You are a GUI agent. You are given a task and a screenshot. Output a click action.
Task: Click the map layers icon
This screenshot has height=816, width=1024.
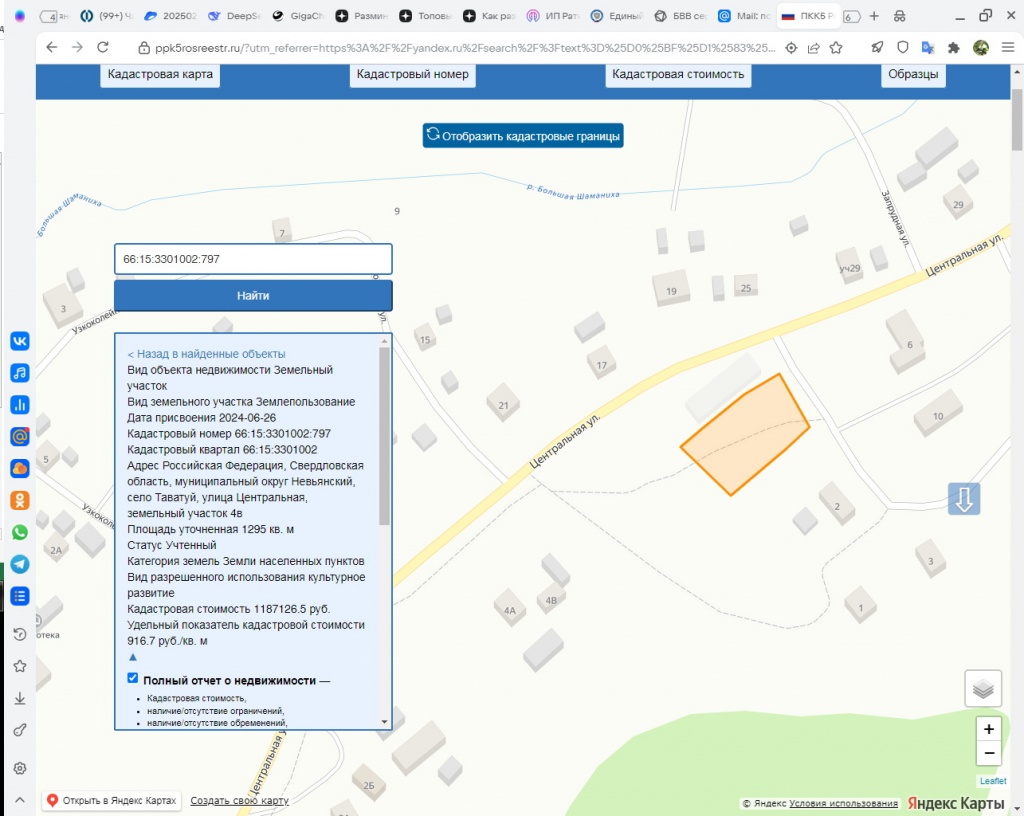tap(983, 688)
